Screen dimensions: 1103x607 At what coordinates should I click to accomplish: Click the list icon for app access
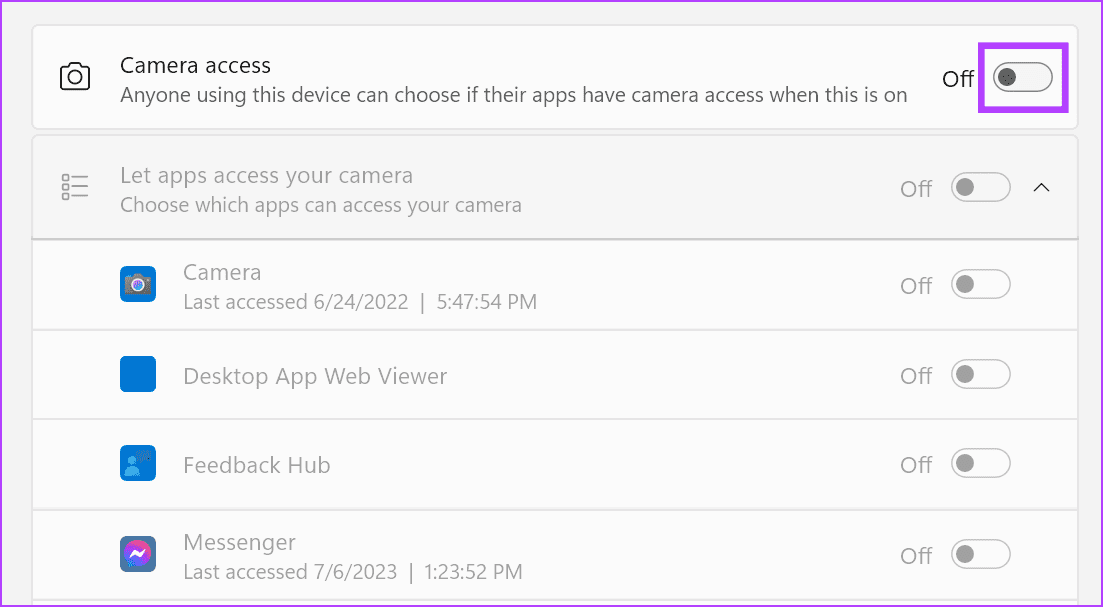coord(75,187)
